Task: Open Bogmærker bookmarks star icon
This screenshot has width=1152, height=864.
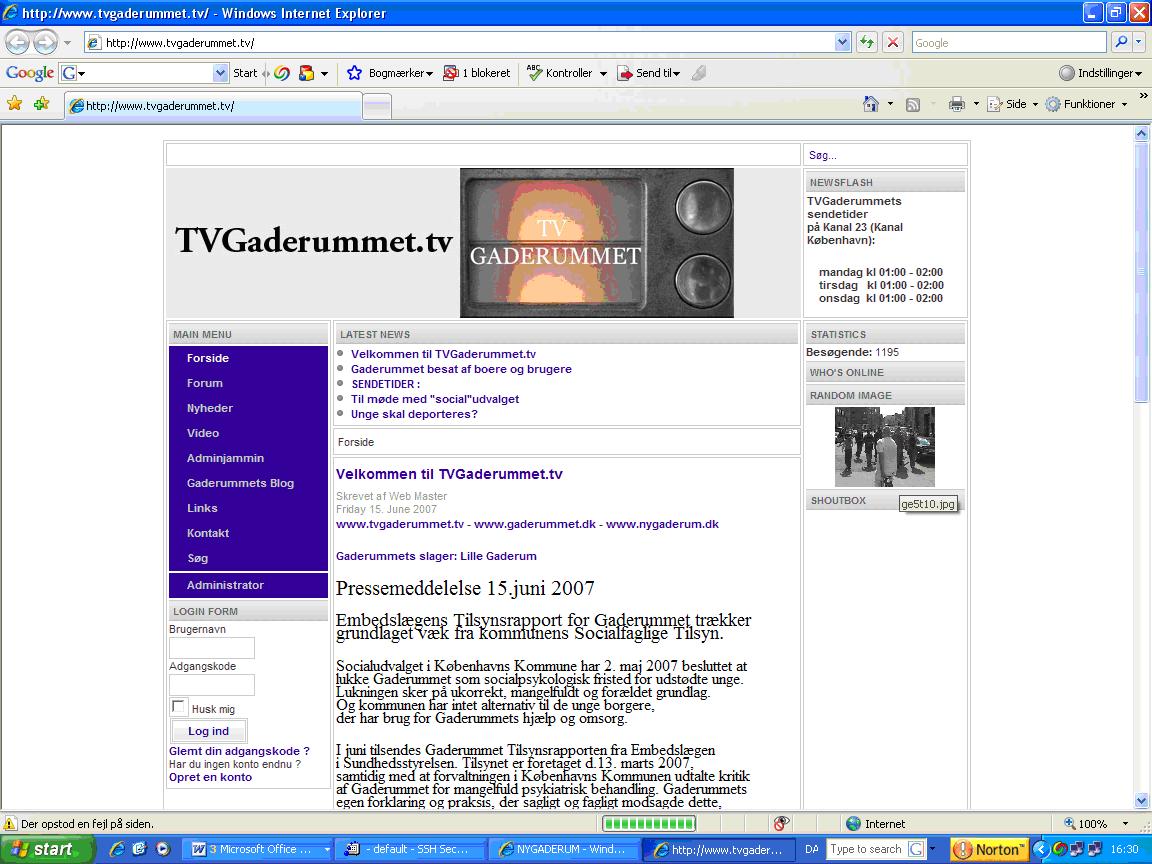Action: [x=354, y=73]
